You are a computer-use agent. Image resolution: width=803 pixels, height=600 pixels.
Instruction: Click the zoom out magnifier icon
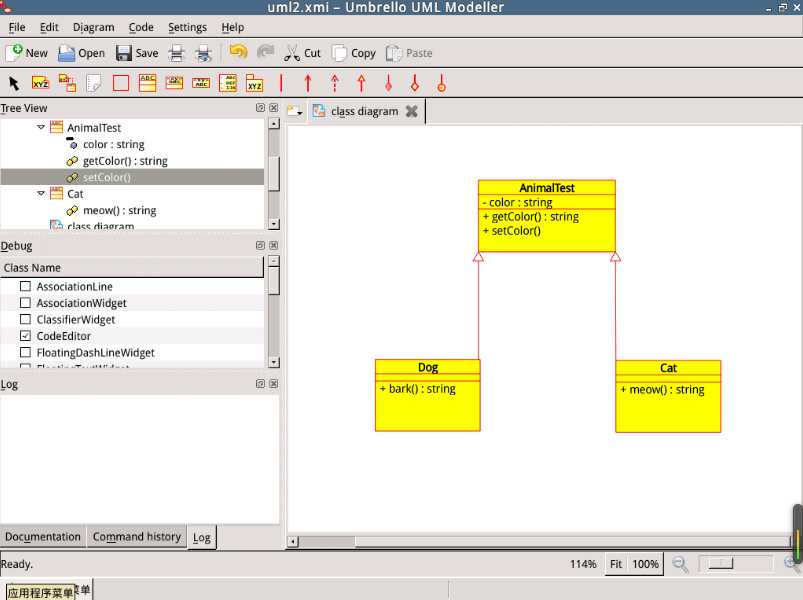680,564
